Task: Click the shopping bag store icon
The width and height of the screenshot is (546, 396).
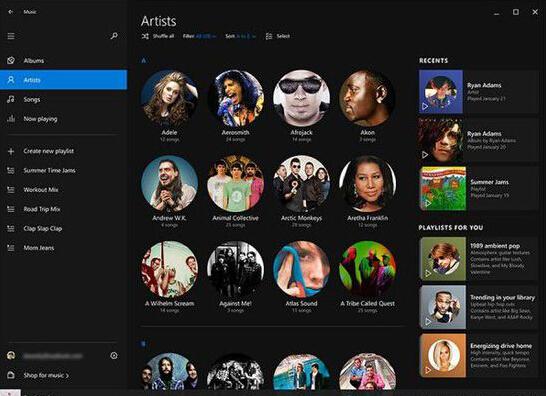Action: (11, 375)
